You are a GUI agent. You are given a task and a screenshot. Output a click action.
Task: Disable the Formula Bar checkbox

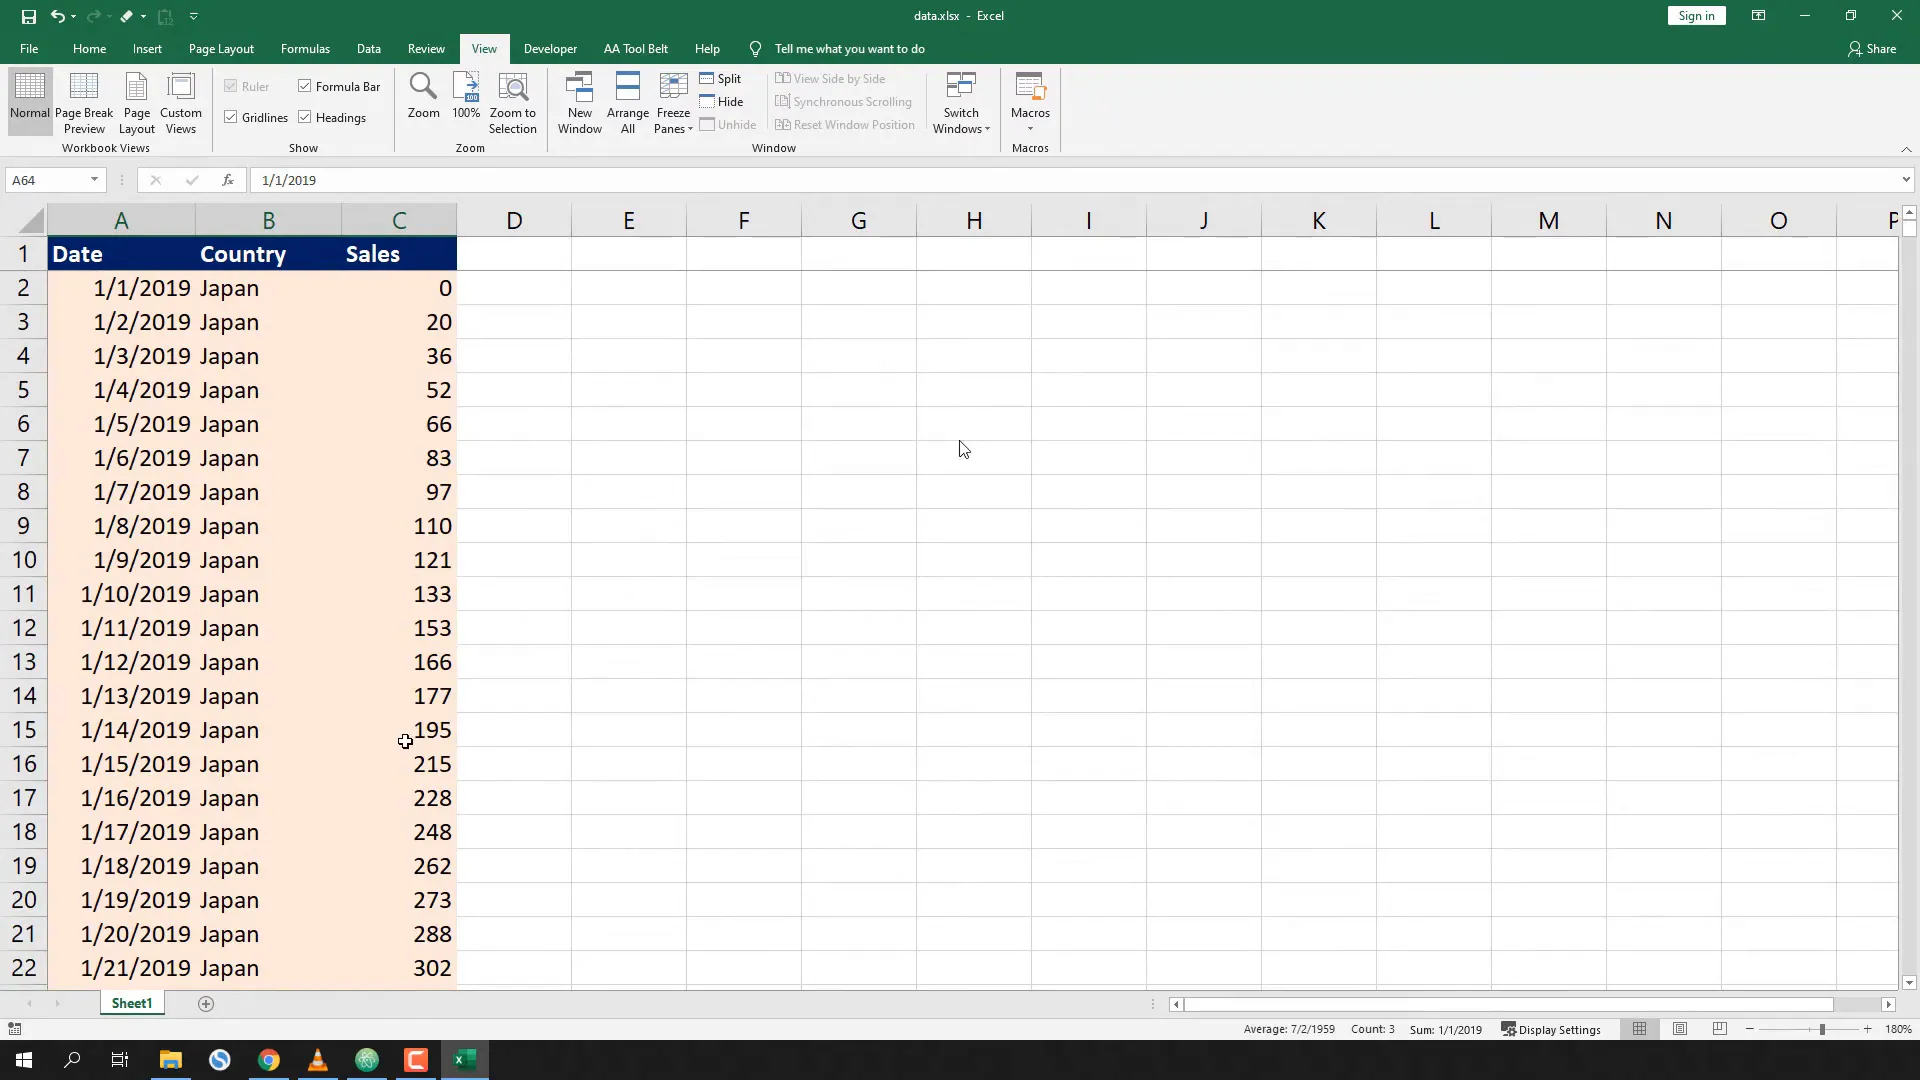(x=305, y=86)
